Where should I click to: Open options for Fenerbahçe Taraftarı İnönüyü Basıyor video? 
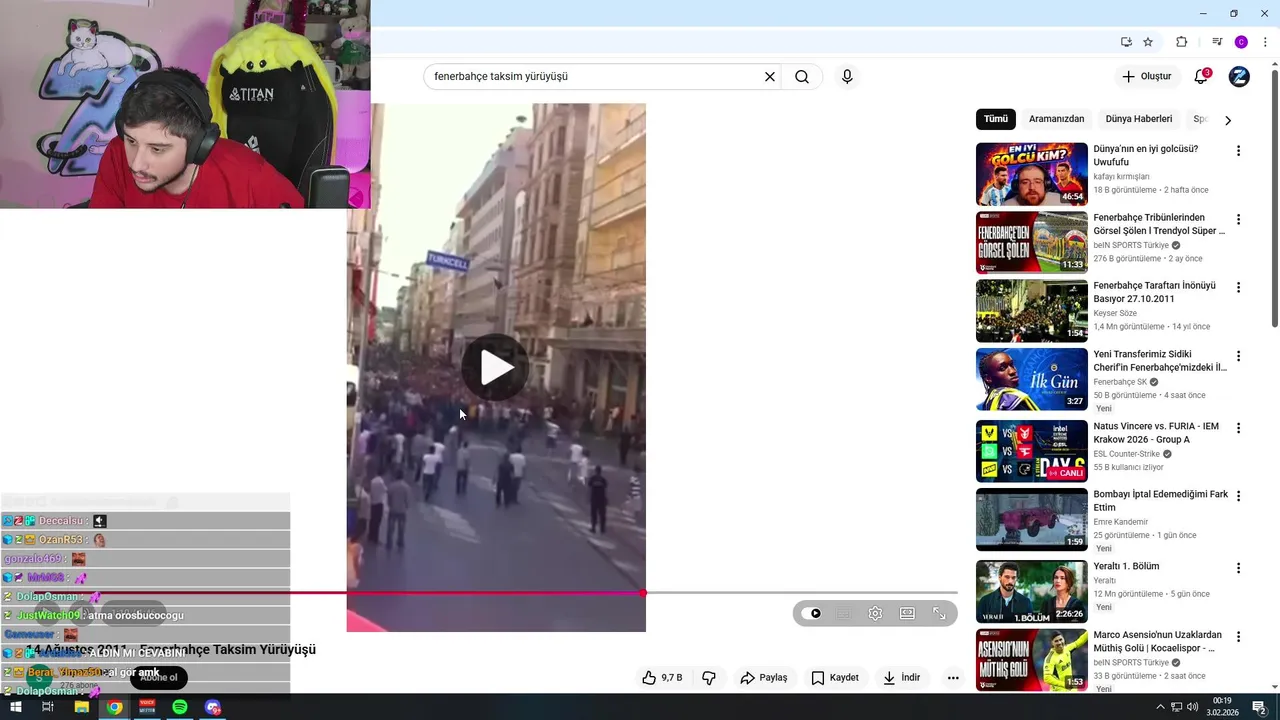[x=1238, y=287]
